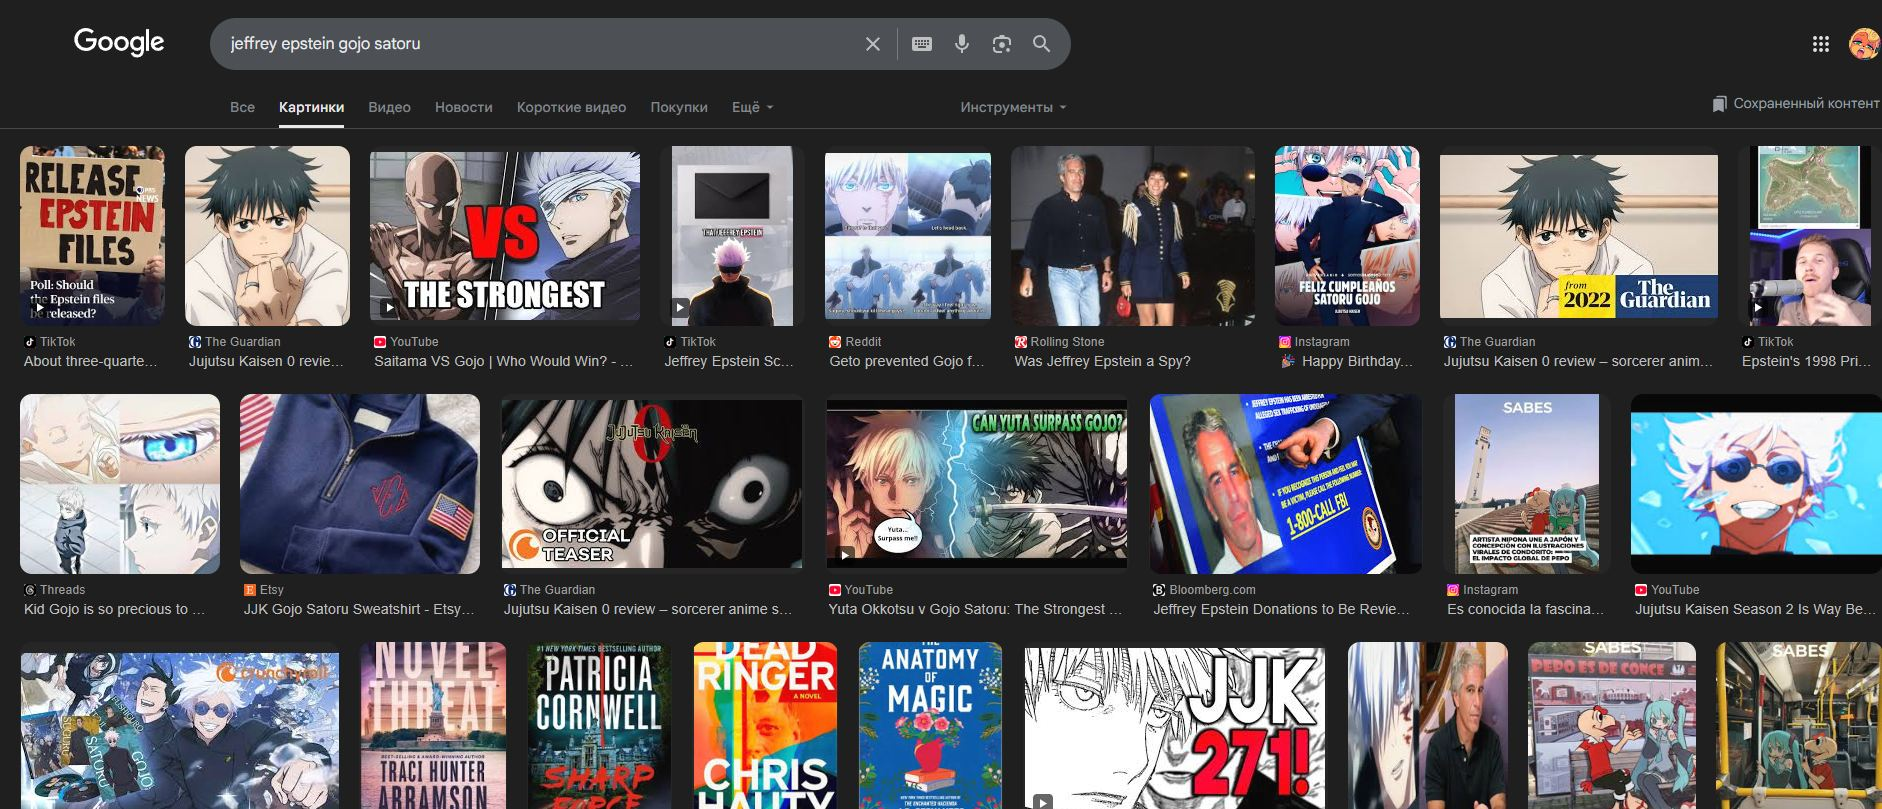Select the Картинки tab

(x=312, y=107)
